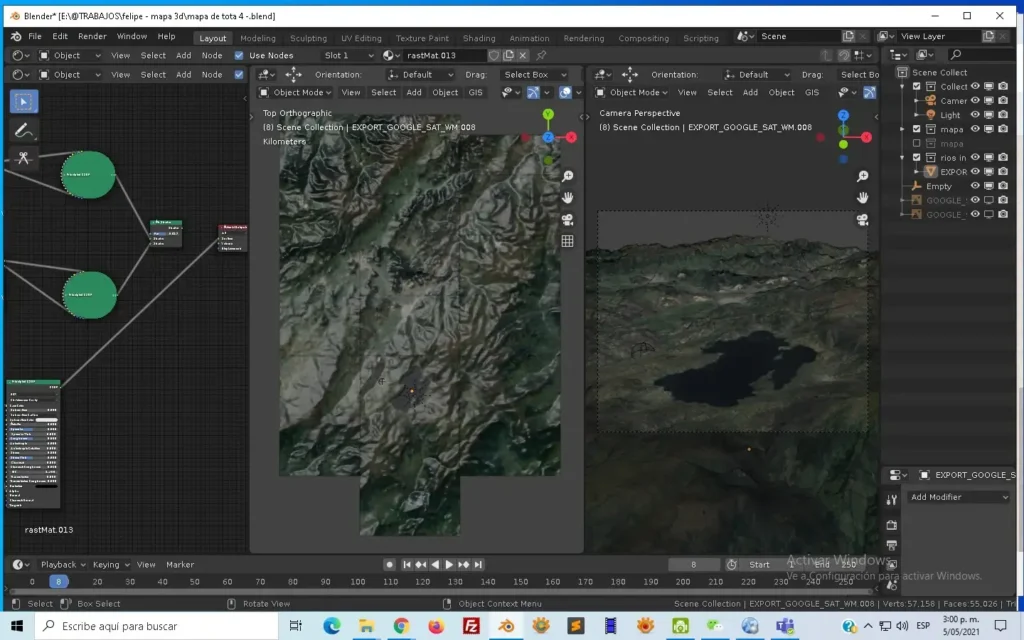Select the Links Cut scissors tool
This screenshot has height=640, width=1024.
[x=24, y=158]
